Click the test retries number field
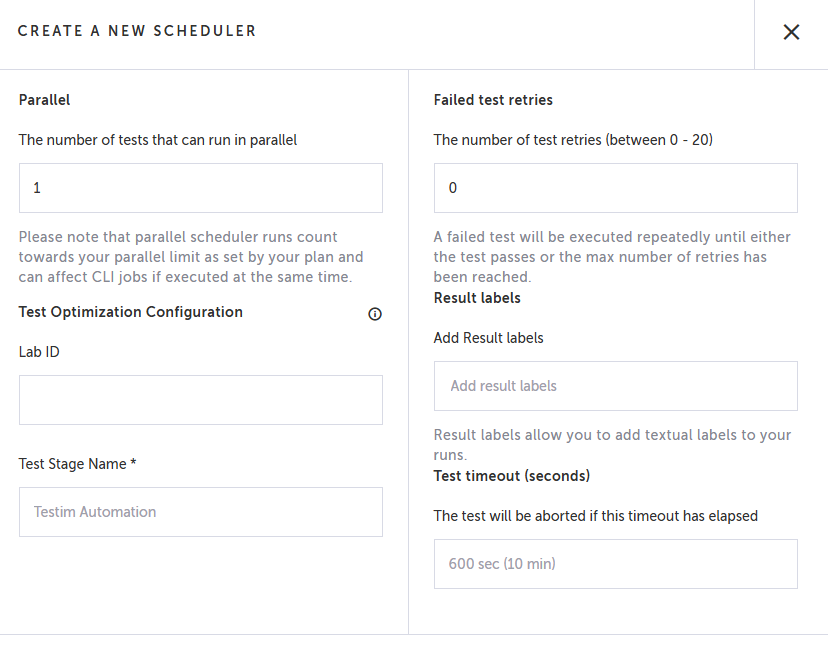The image size is (828, 652). [615, 188]
